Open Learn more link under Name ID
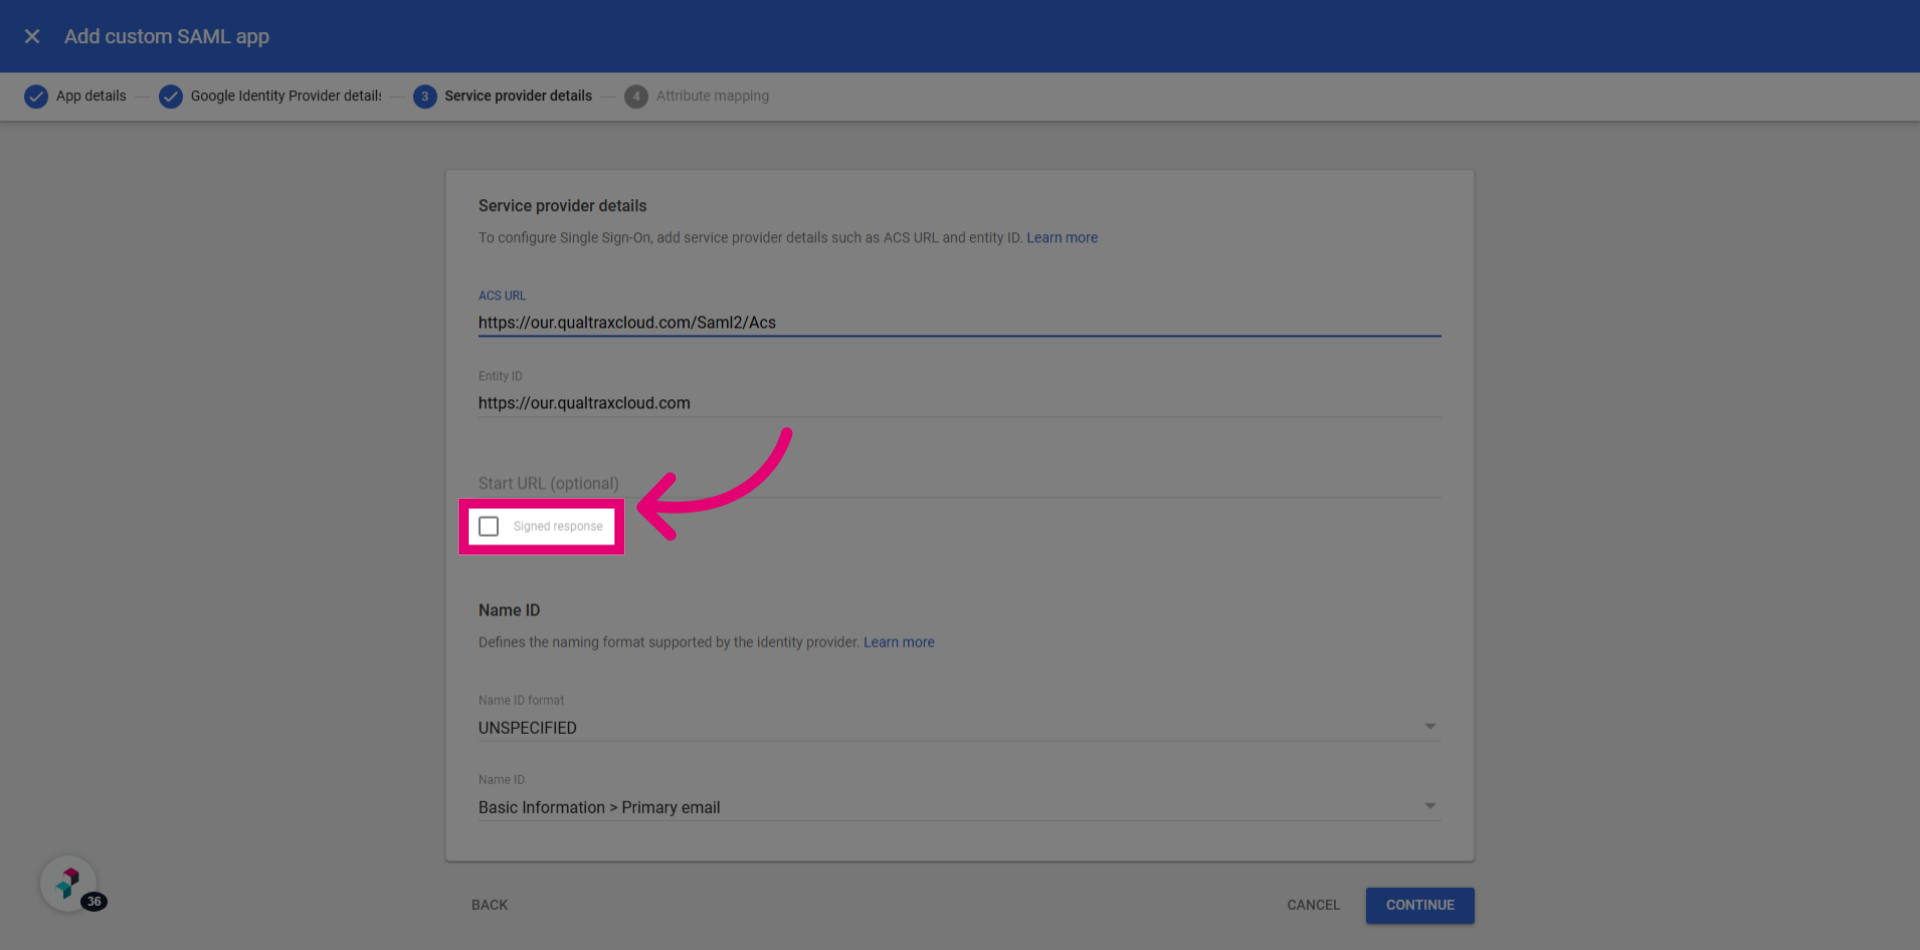 [899, 642]
